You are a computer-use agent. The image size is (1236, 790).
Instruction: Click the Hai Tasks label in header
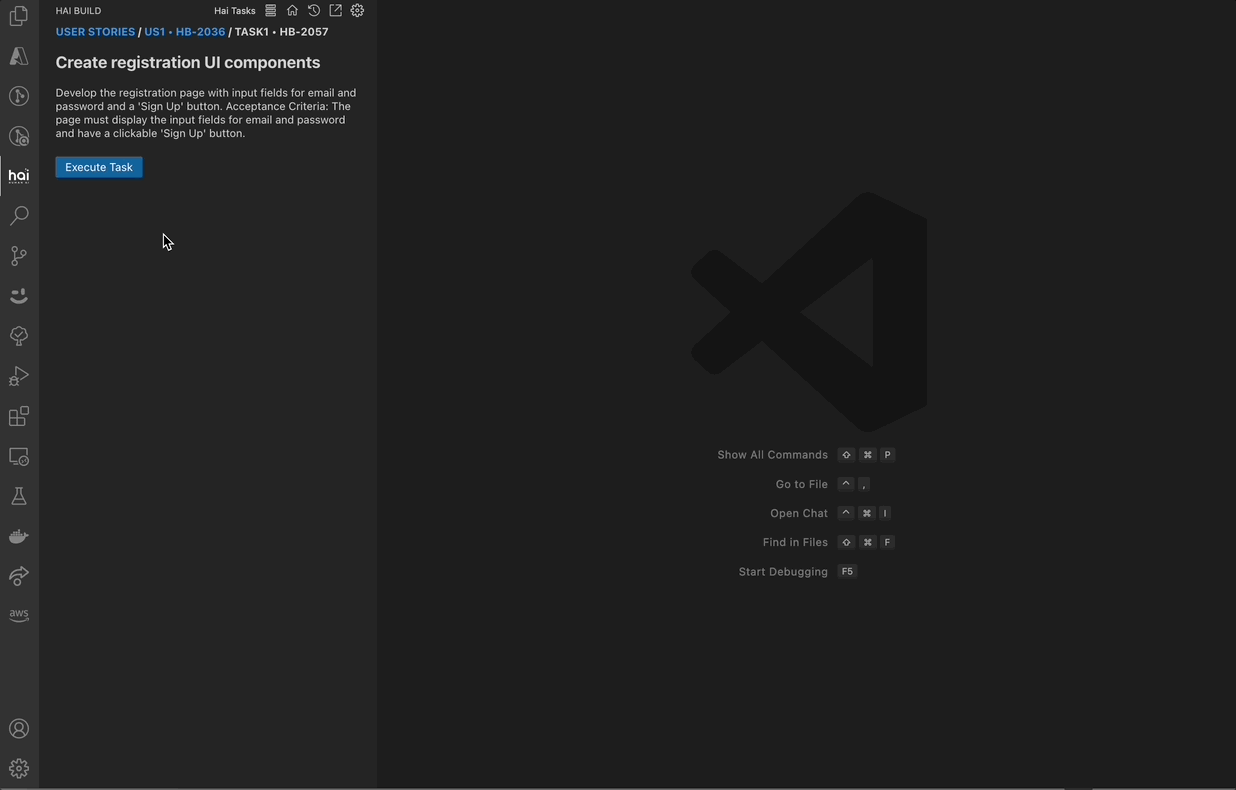235,11
